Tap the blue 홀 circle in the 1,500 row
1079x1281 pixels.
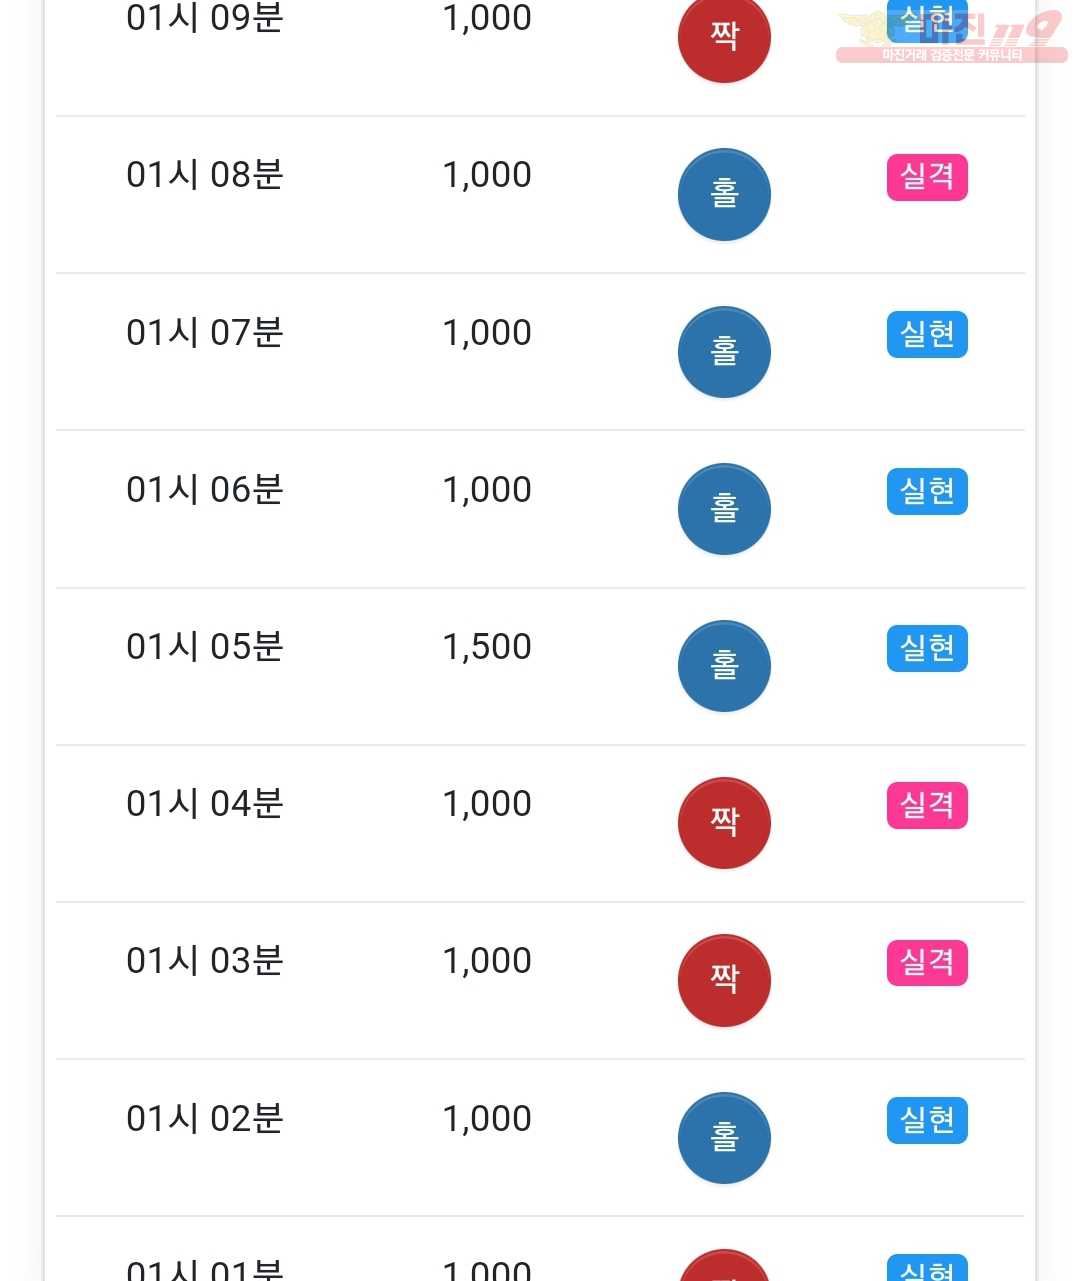point(724,665)
